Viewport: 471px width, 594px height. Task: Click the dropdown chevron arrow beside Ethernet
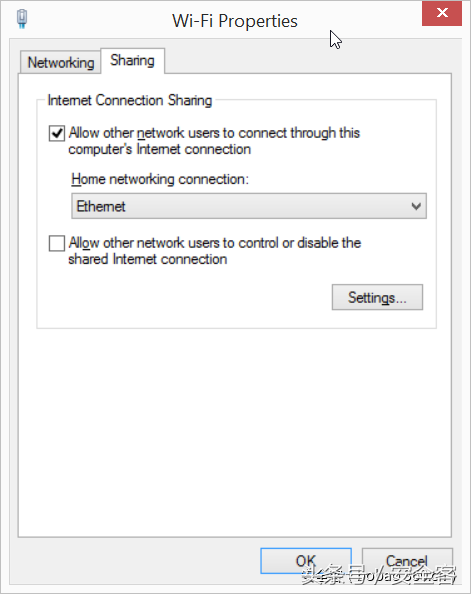[x=416, y=206]
